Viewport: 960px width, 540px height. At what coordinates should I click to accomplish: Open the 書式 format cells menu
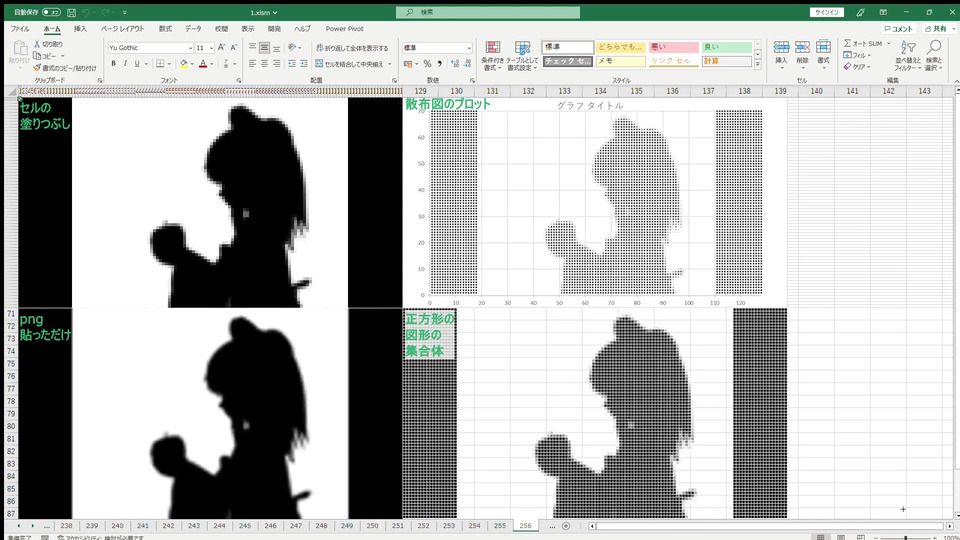point(823,53)
